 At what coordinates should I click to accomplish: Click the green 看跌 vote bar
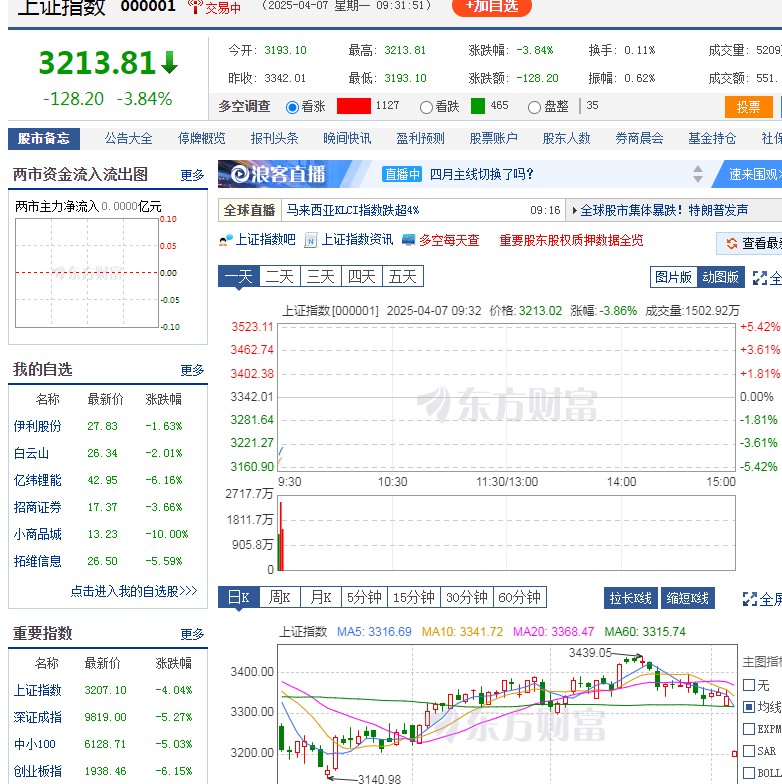point(478,106)
